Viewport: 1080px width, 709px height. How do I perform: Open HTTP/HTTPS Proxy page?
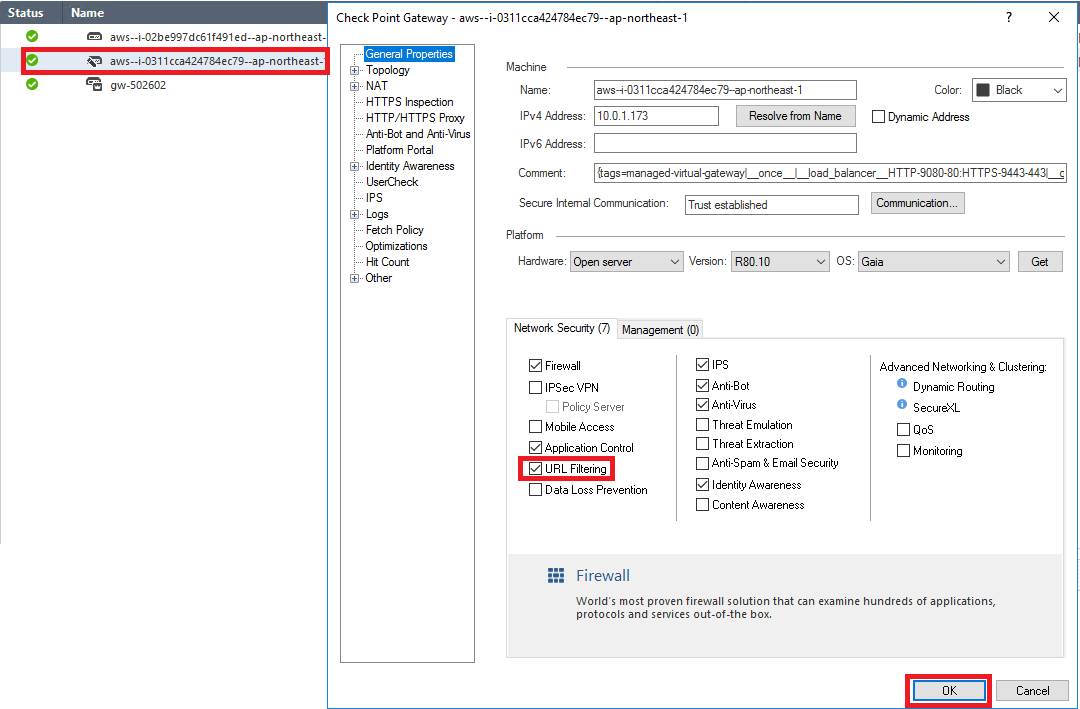point(415,118)
